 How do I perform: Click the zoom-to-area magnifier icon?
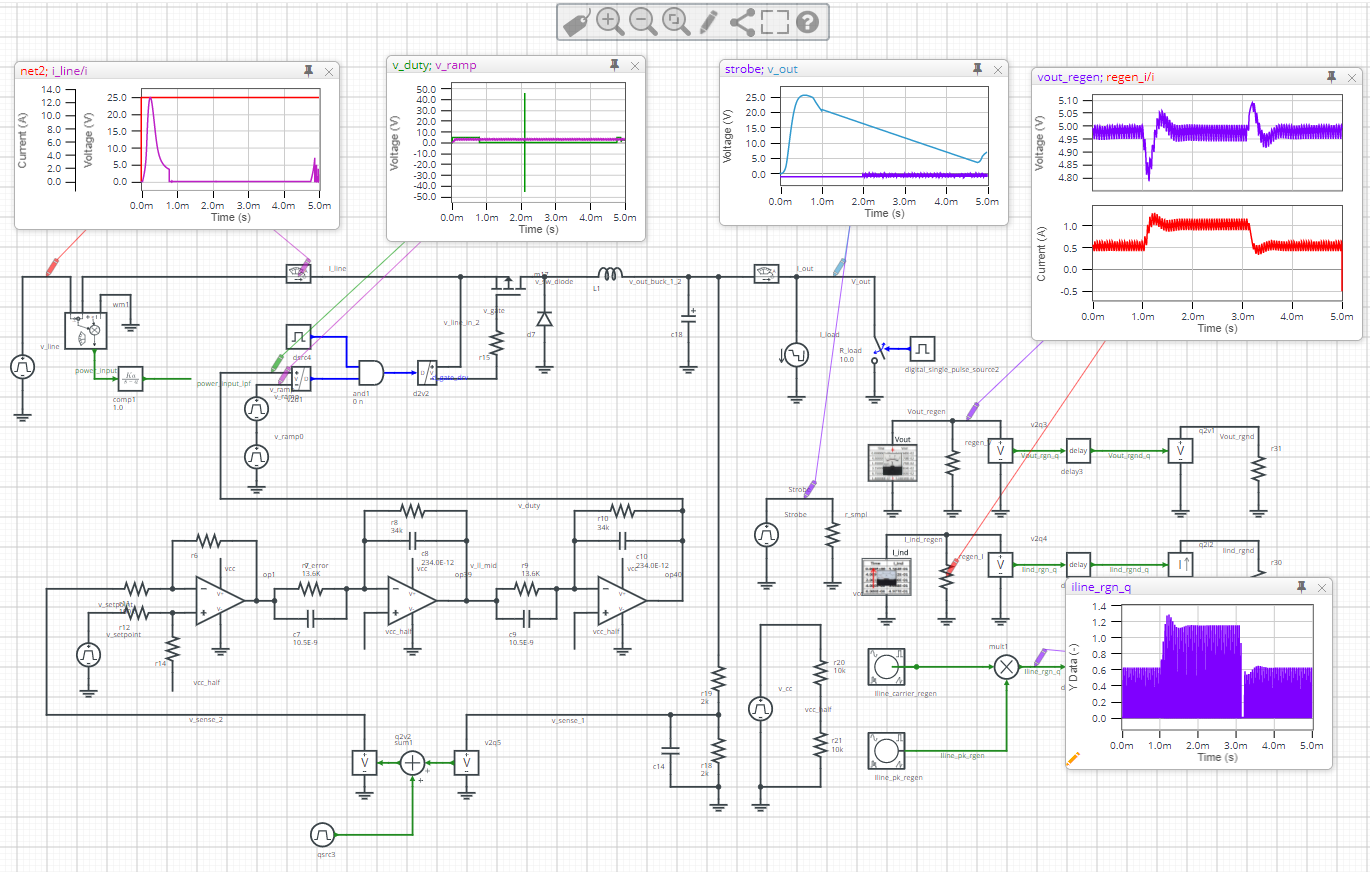677,22
